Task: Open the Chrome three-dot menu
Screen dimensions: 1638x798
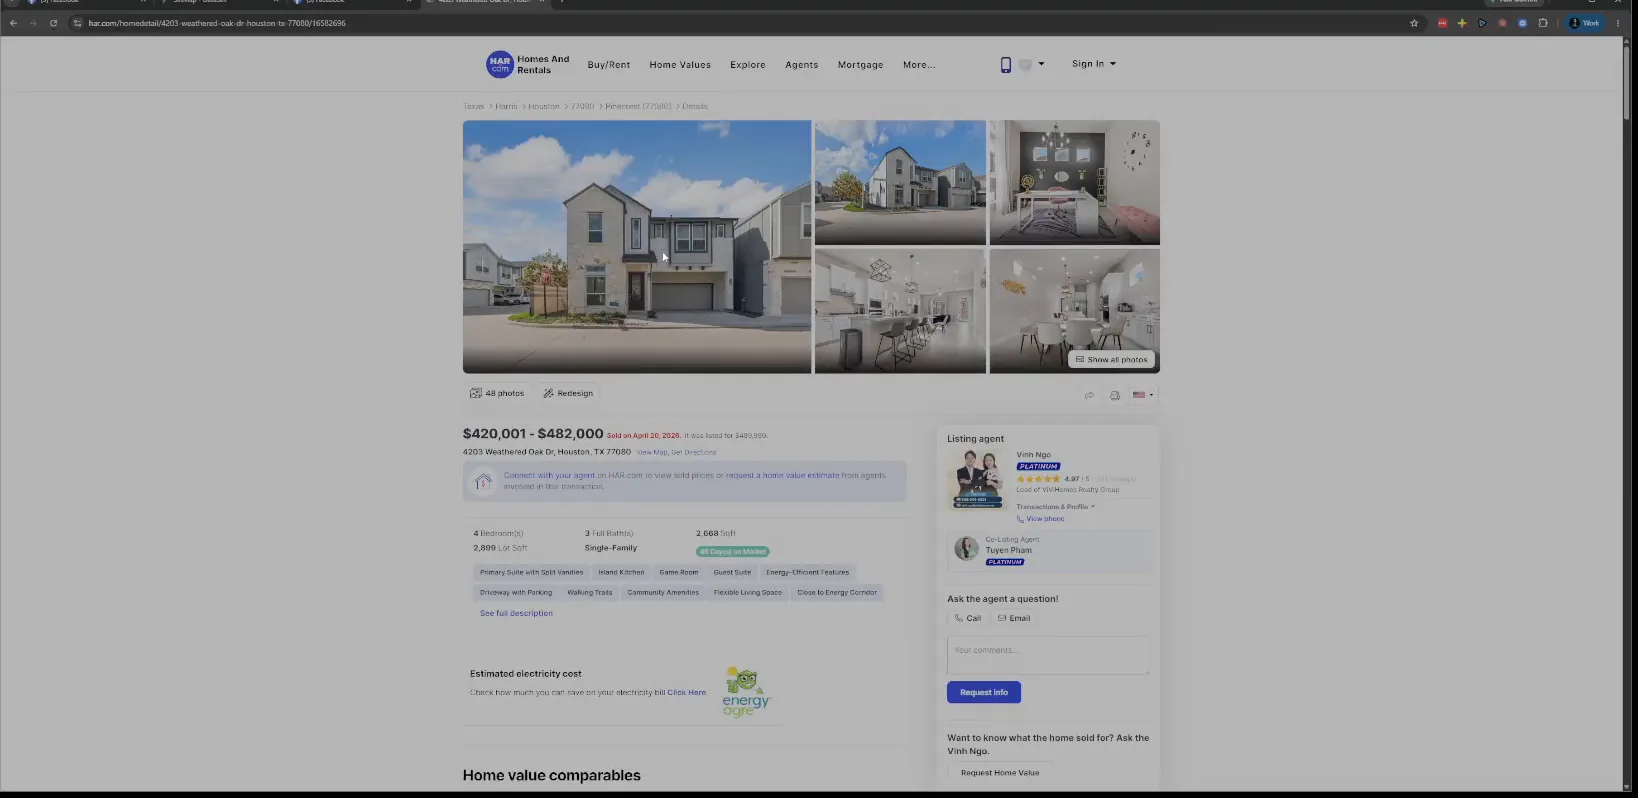Action: pyautogui.click(x=1618, y=23)
